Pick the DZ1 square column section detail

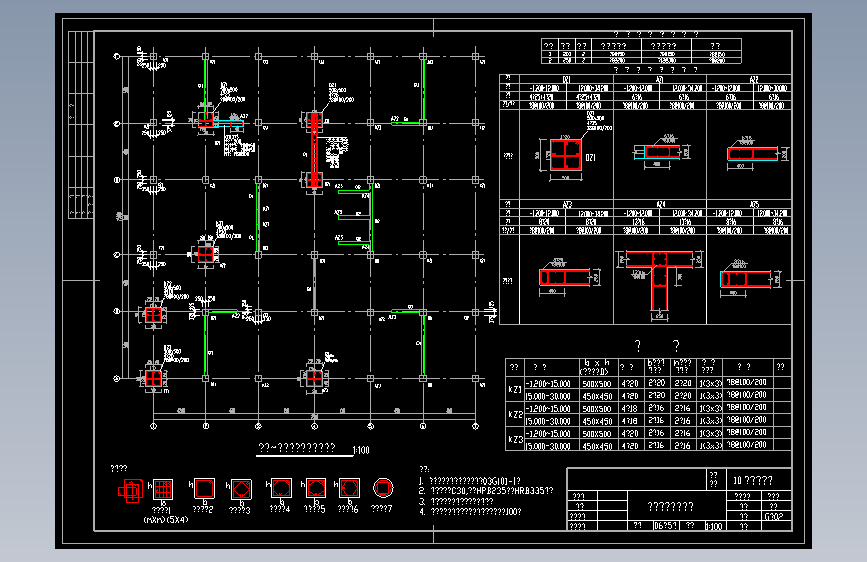566,155
